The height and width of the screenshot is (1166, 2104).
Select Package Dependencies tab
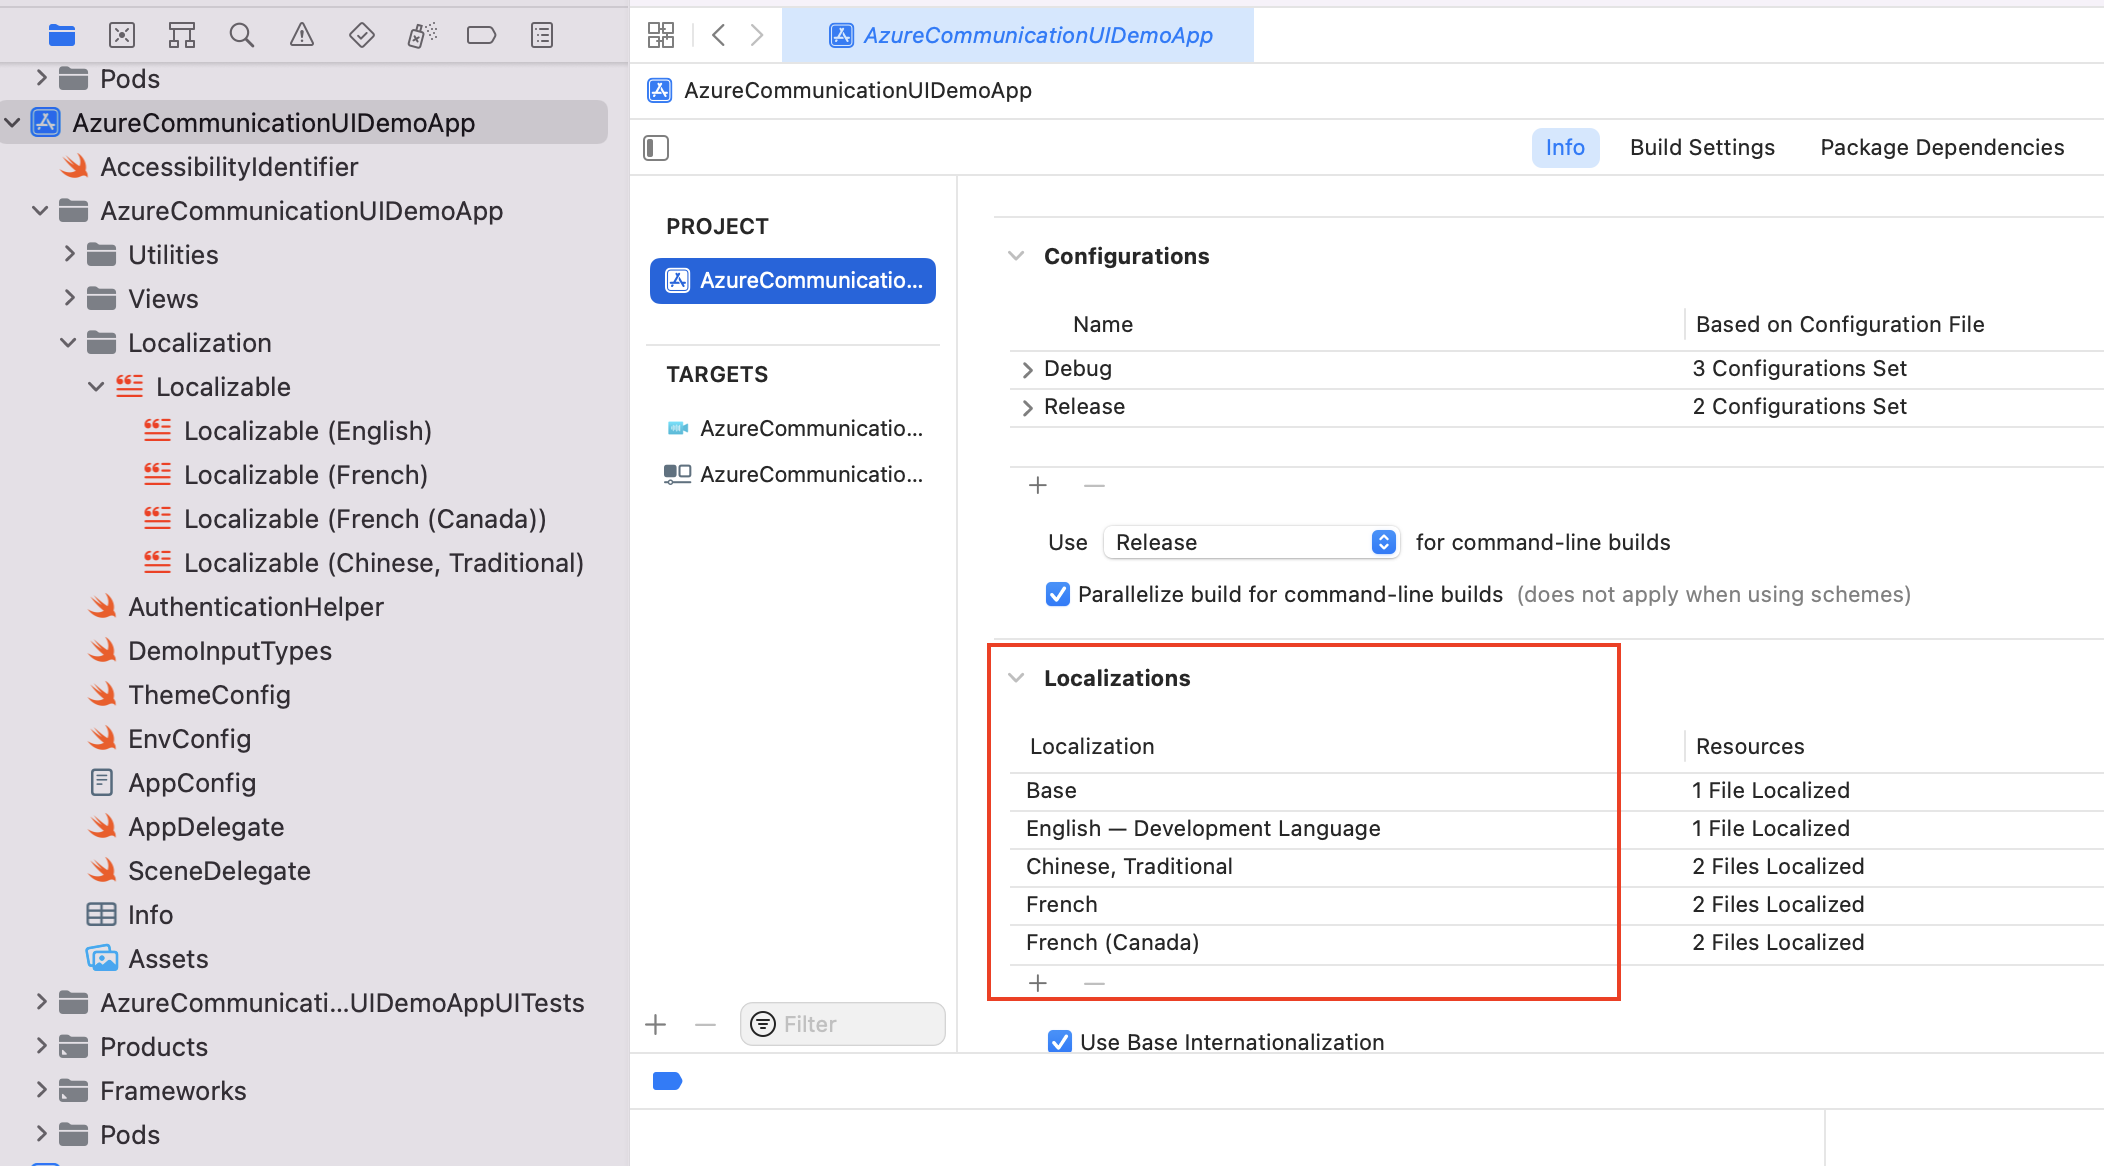tap(1942, 148)
